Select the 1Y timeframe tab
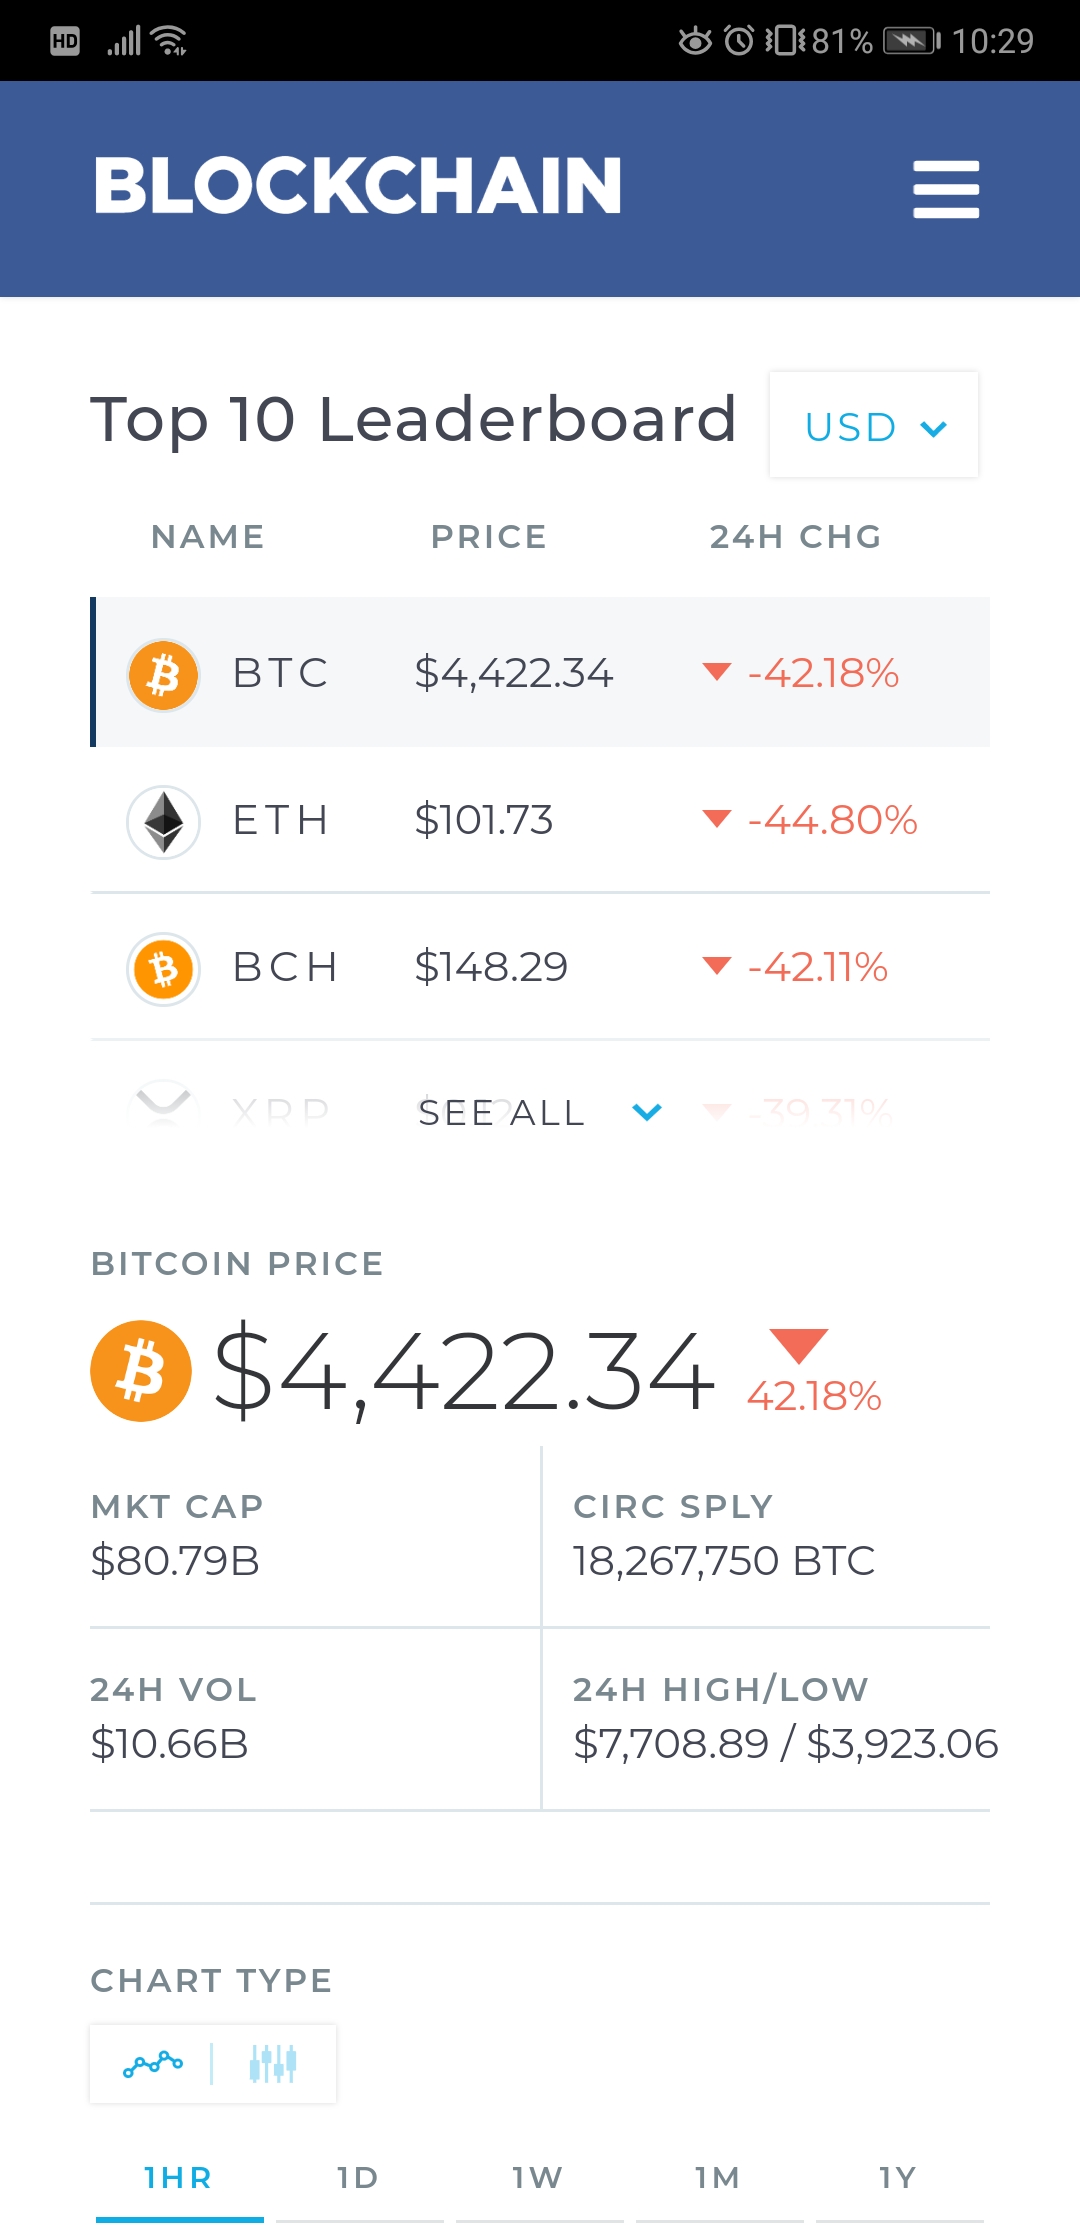The image size is (1080, 2240). tap(899, 2179)
